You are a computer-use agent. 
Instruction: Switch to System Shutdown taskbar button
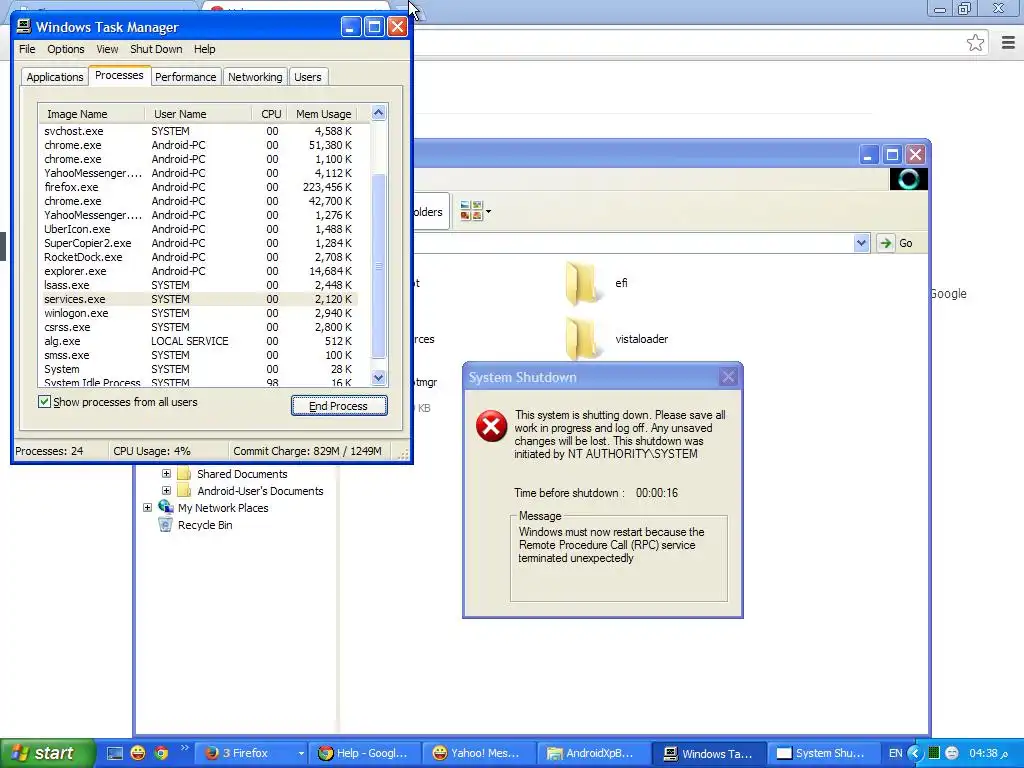(822, 753)
